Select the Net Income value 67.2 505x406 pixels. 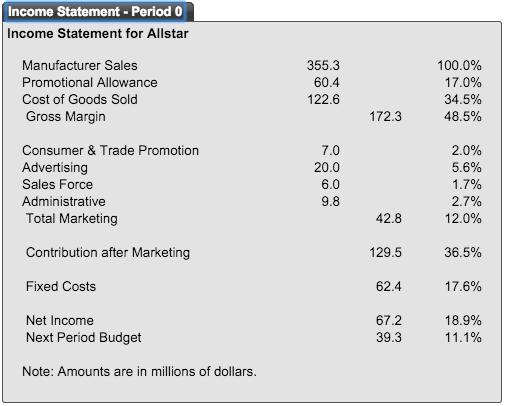pyautogui.click(x=389, y=320)
